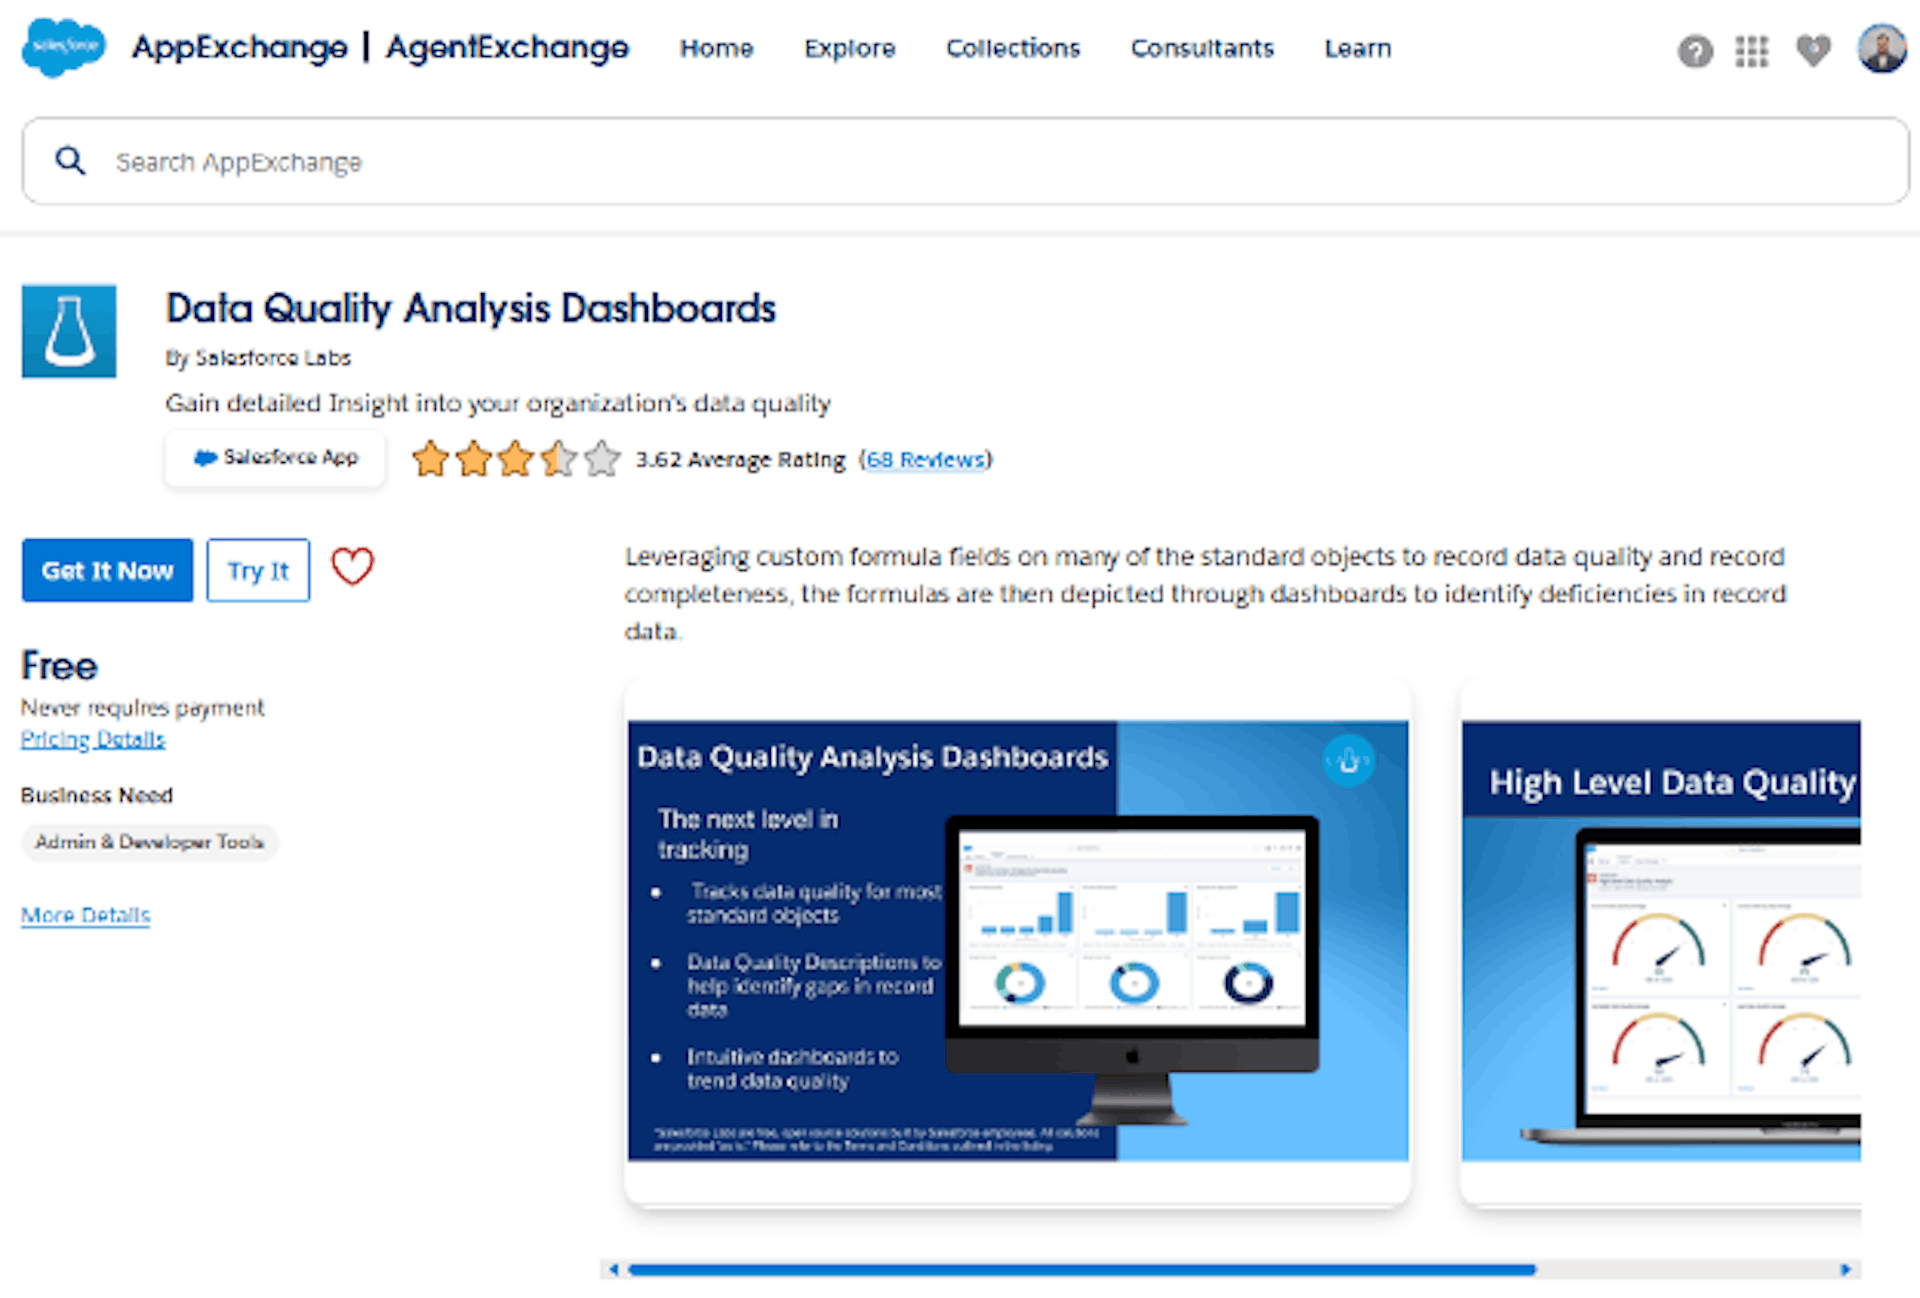Open the Pricing Details link
This screenshot has width=1920, height=1298.
(93, 739)
